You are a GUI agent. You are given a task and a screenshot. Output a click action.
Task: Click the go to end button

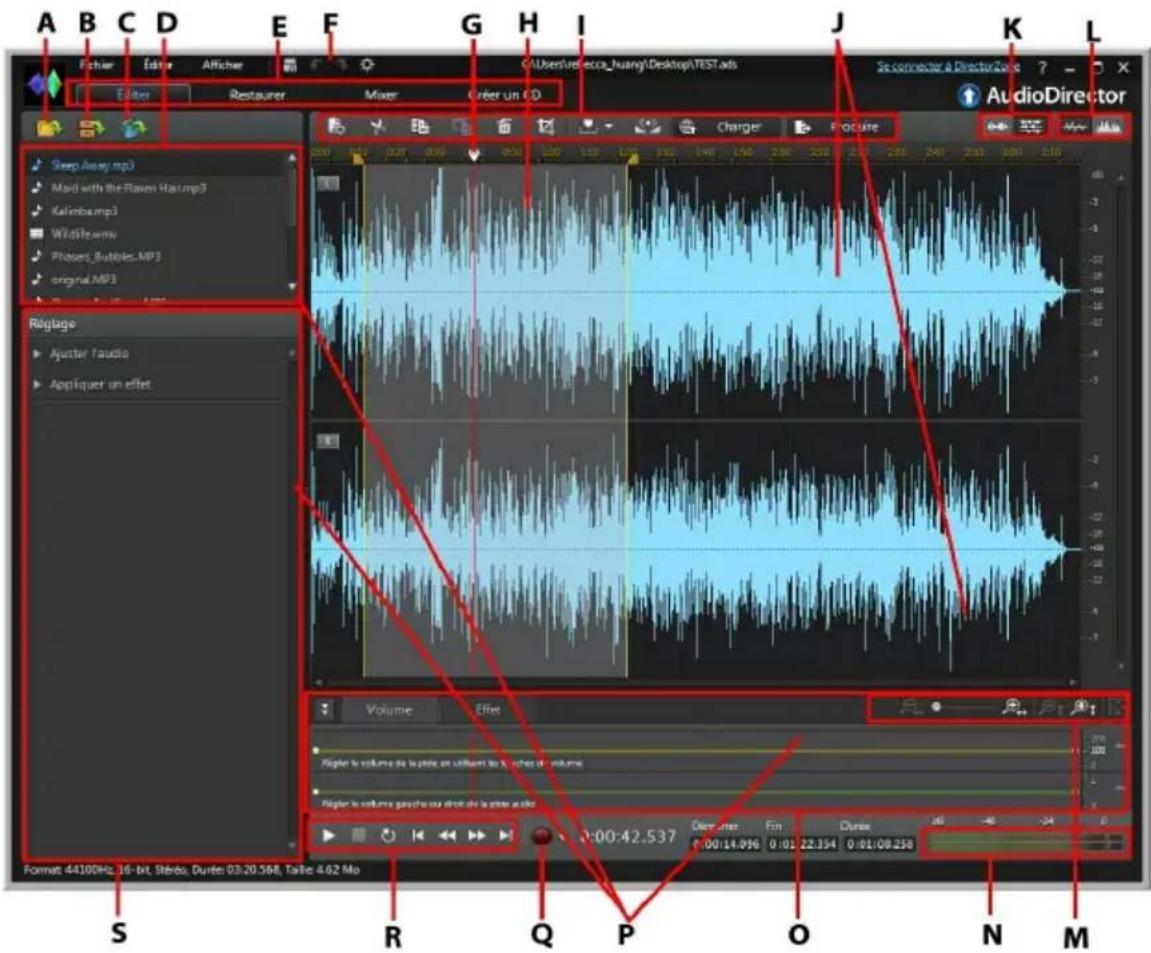coord(505,835)
